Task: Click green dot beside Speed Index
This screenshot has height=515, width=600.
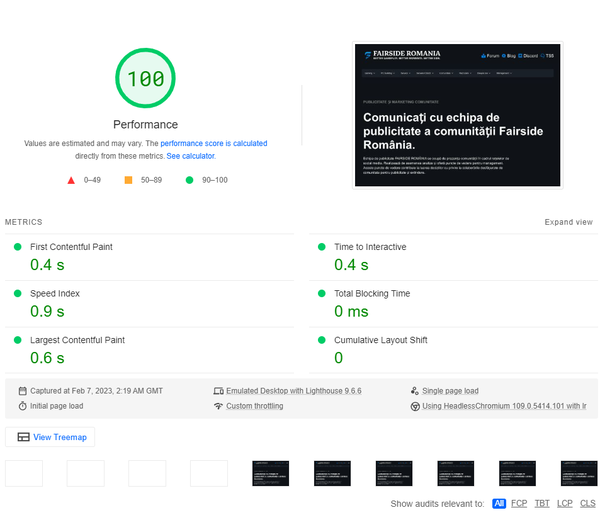Action: click(x=18, y=293)
